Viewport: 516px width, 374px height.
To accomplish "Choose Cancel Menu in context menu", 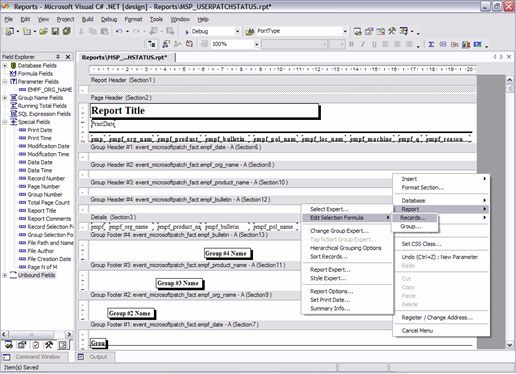I will click(417, 331).
